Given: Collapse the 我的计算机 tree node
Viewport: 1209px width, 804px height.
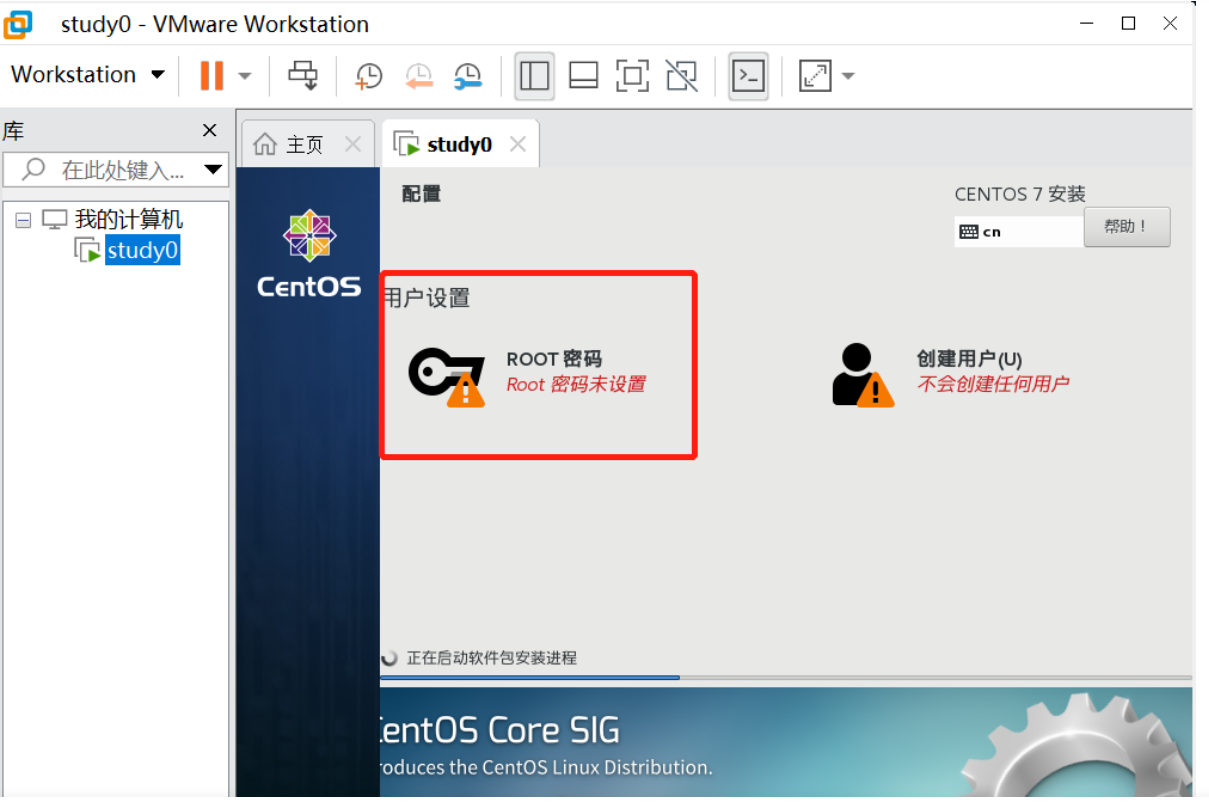Looking at the screenshot, I should [x=23, y=220].
